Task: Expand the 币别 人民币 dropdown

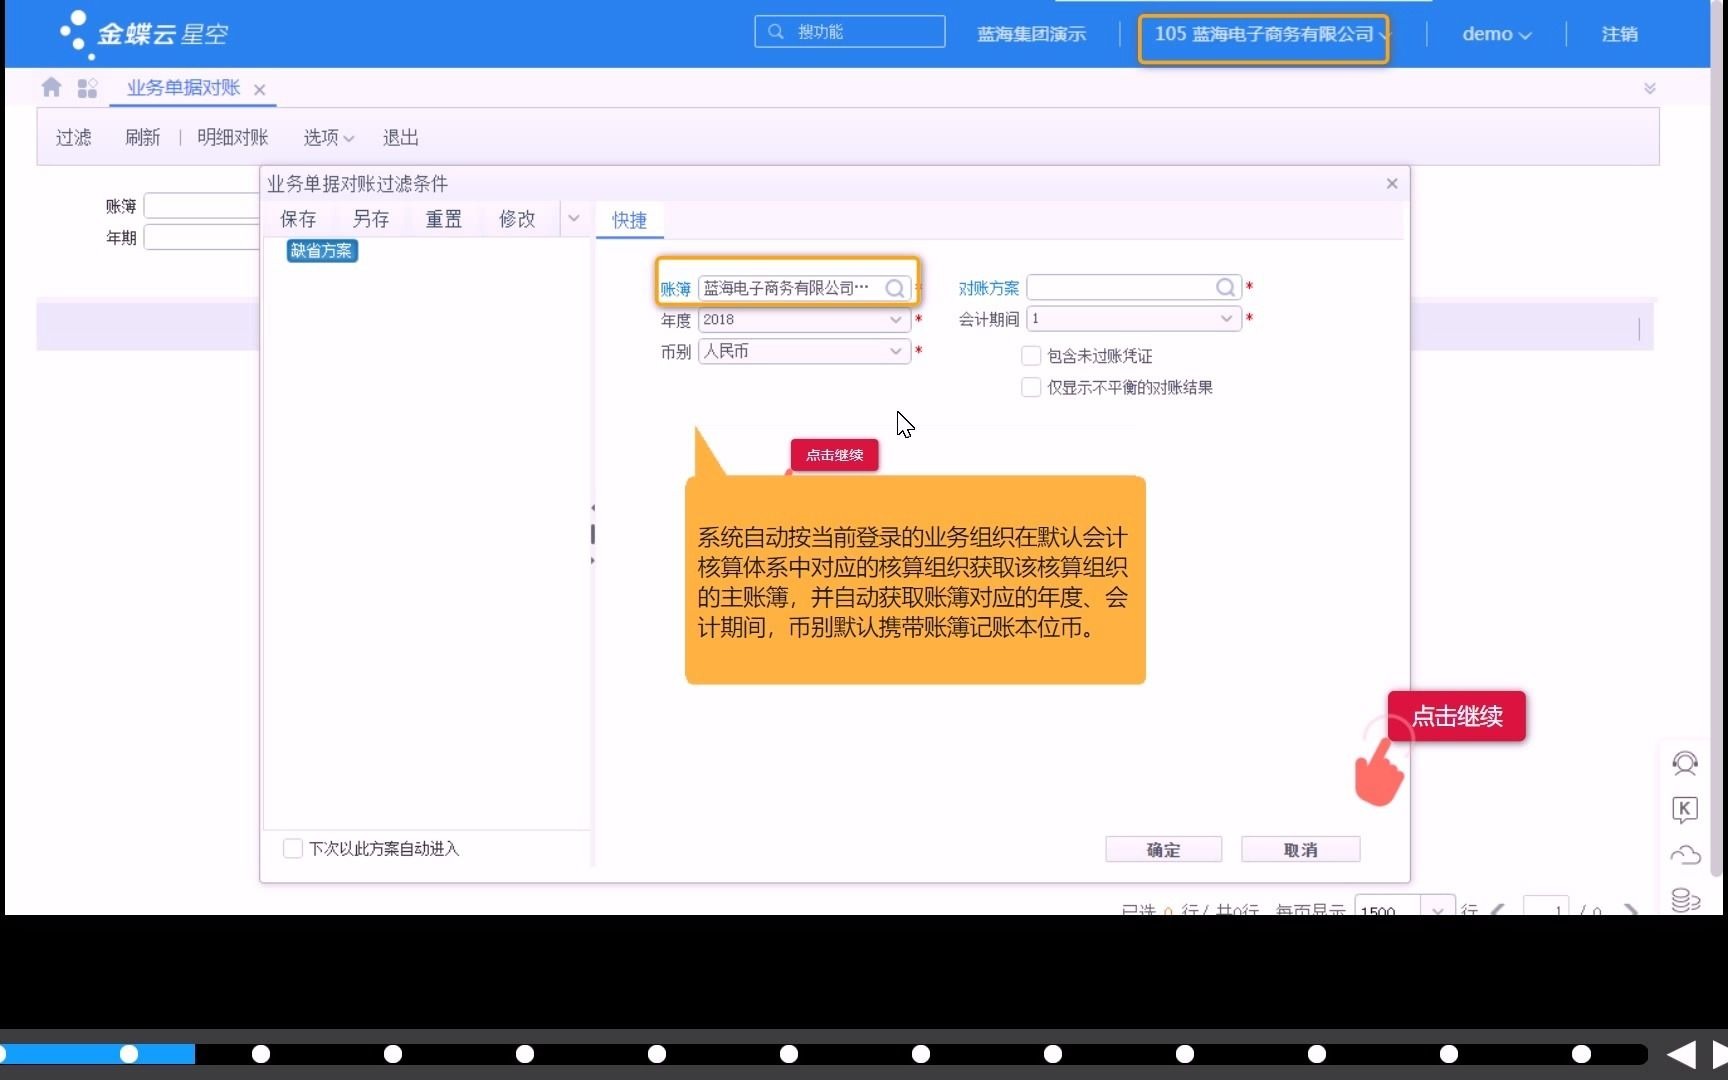Action: (x=896, y=351)
